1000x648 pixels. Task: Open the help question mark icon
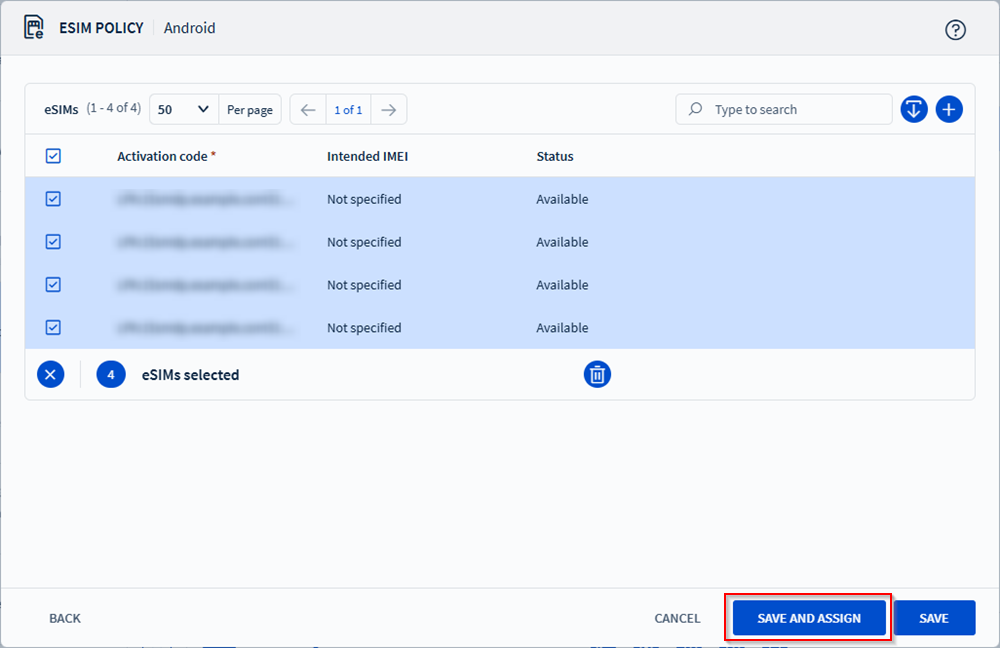point(955,29)
